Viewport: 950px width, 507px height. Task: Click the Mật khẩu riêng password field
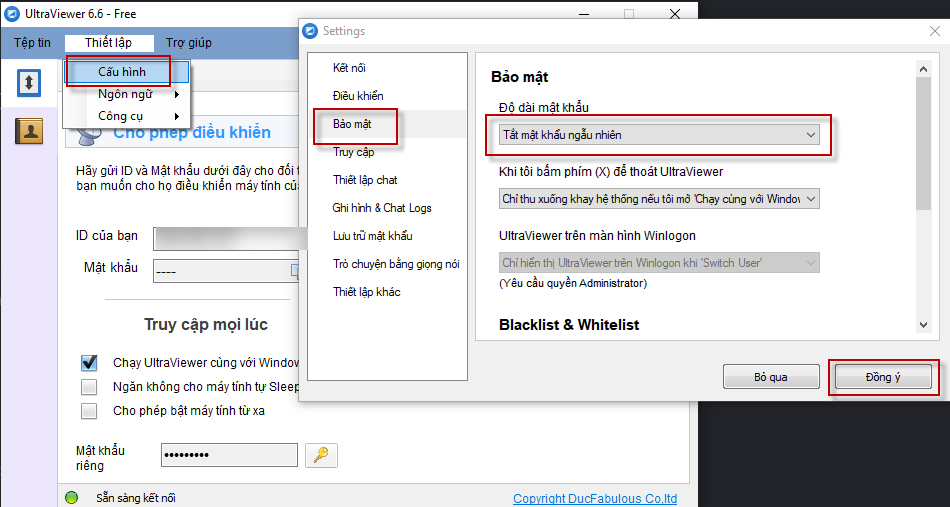[x=229, y=455]
